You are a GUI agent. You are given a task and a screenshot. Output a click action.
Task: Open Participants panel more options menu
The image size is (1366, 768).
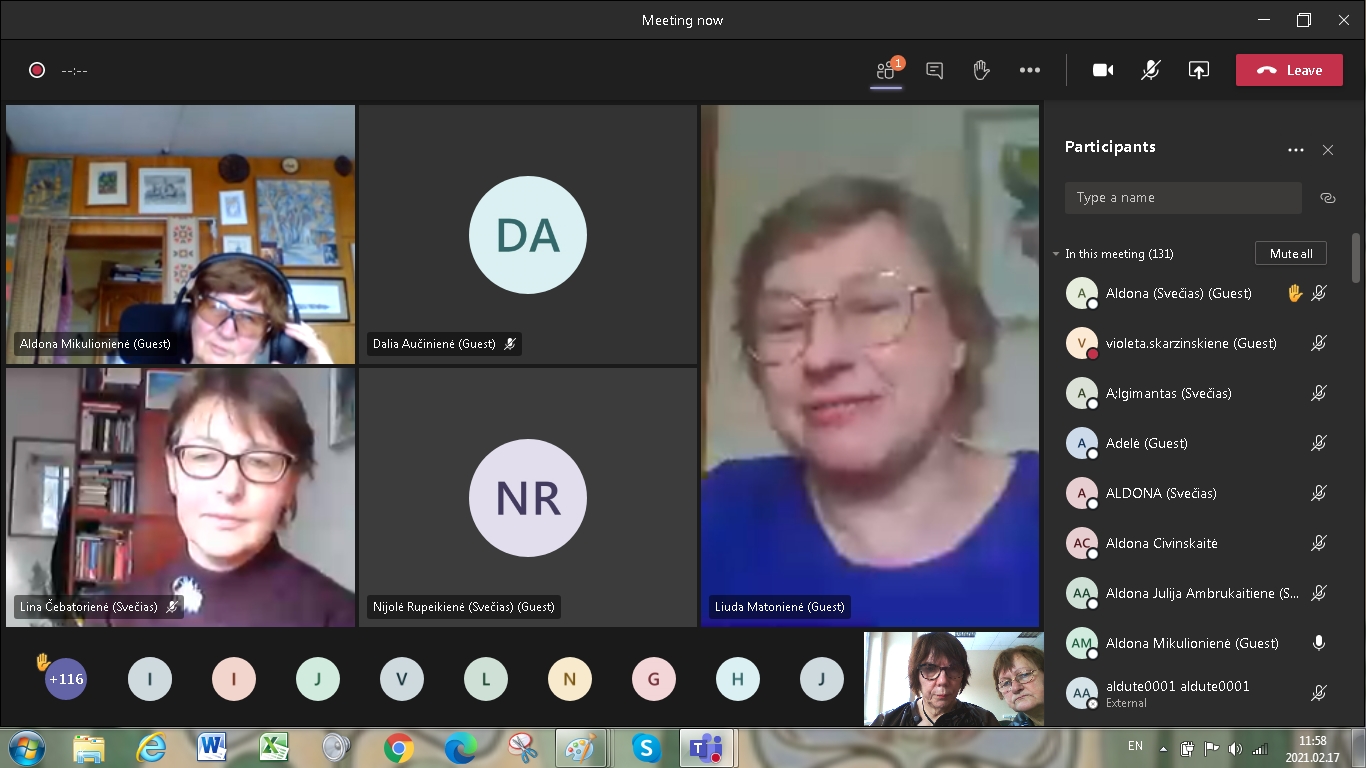coord(1295,150)
